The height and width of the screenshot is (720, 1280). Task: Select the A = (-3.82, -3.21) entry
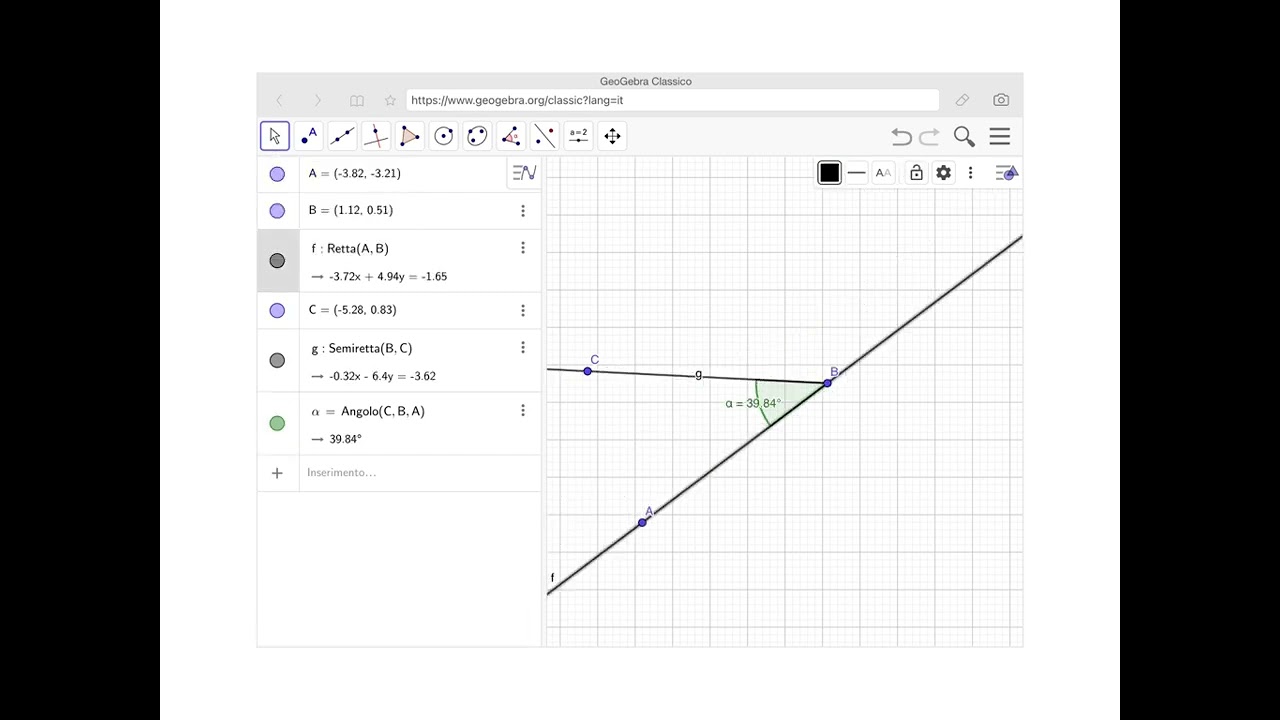coord(354,173)
